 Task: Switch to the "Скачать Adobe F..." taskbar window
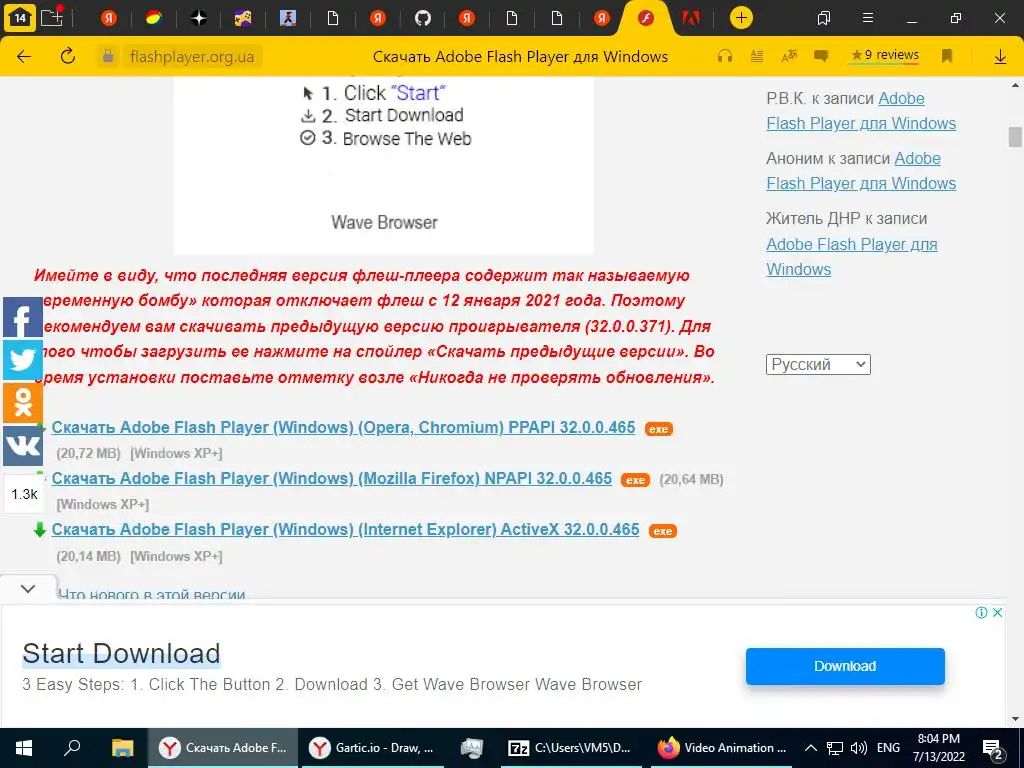(224, 748)
